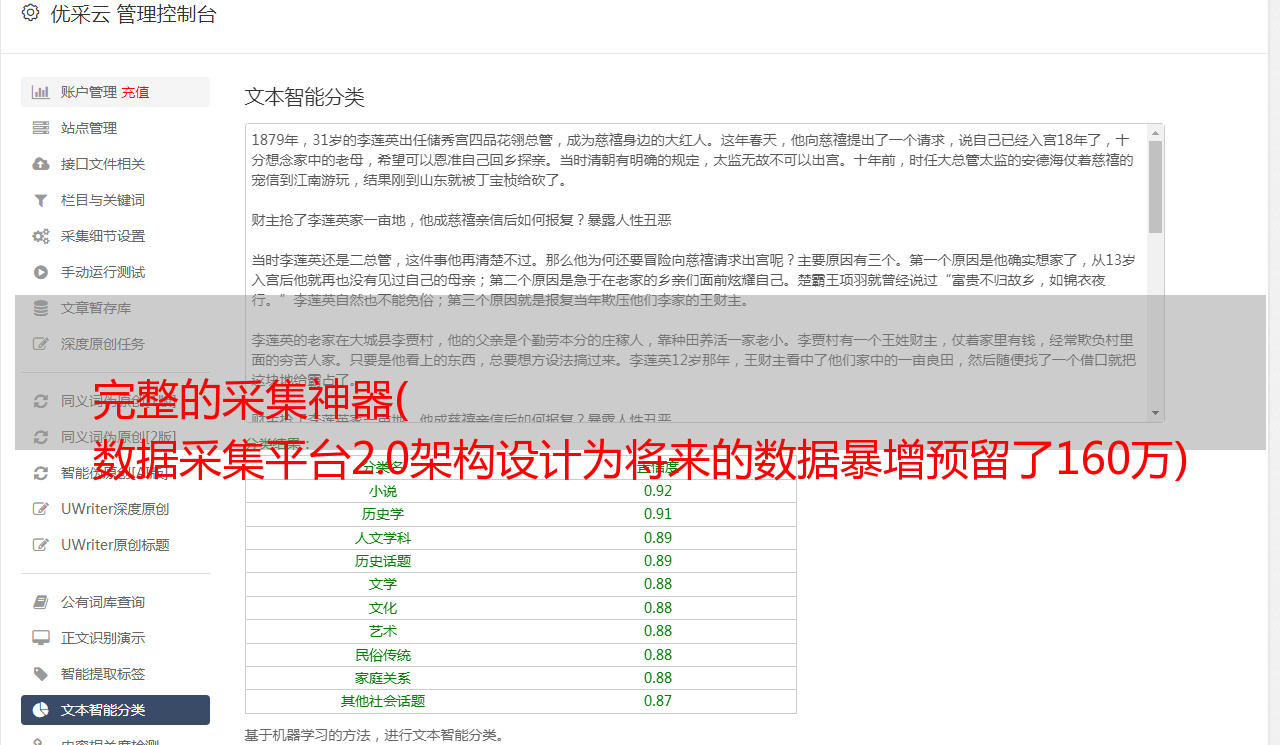The width and height of the screenshot is (1280, 745).
Task: Click the edit icon for 深度原创任务
Action: click(x=41, y=344)
